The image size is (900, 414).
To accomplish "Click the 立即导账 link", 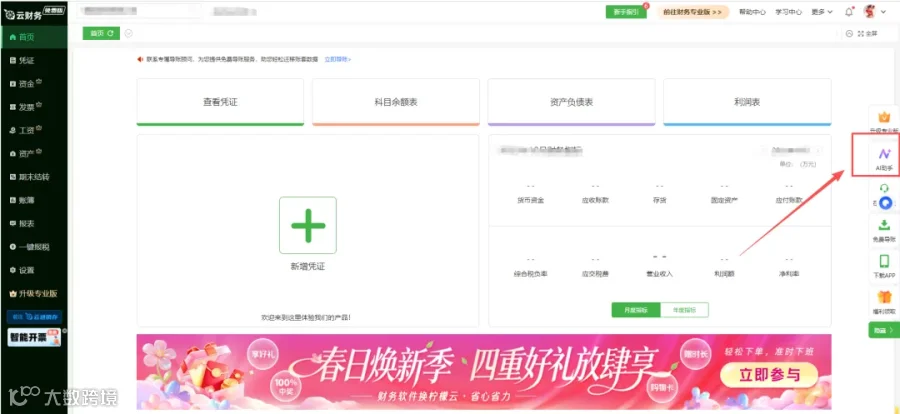I will tap(338, 59).
